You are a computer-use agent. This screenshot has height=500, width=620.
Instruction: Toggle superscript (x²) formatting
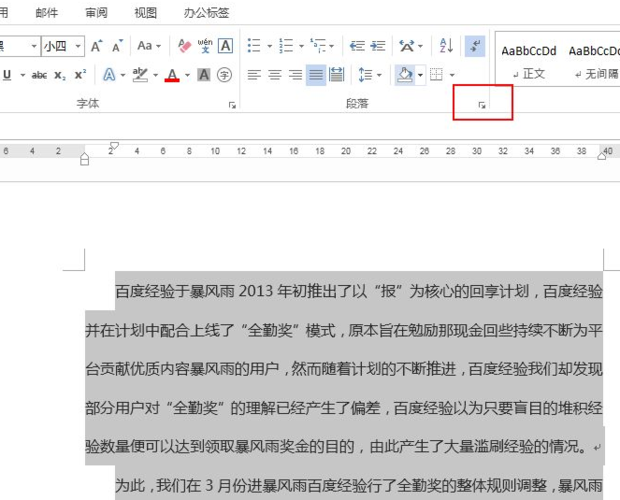(x=80, y=75)
